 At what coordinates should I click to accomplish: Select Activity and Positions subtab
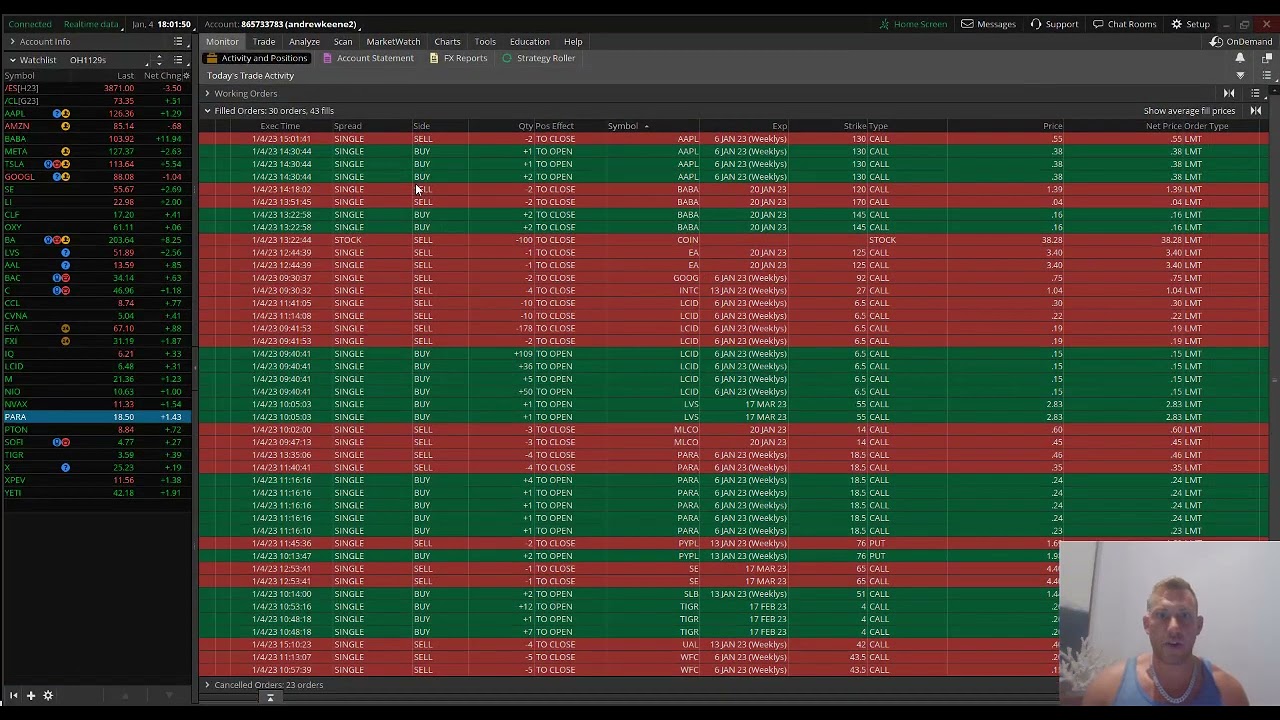coord(257,58)
